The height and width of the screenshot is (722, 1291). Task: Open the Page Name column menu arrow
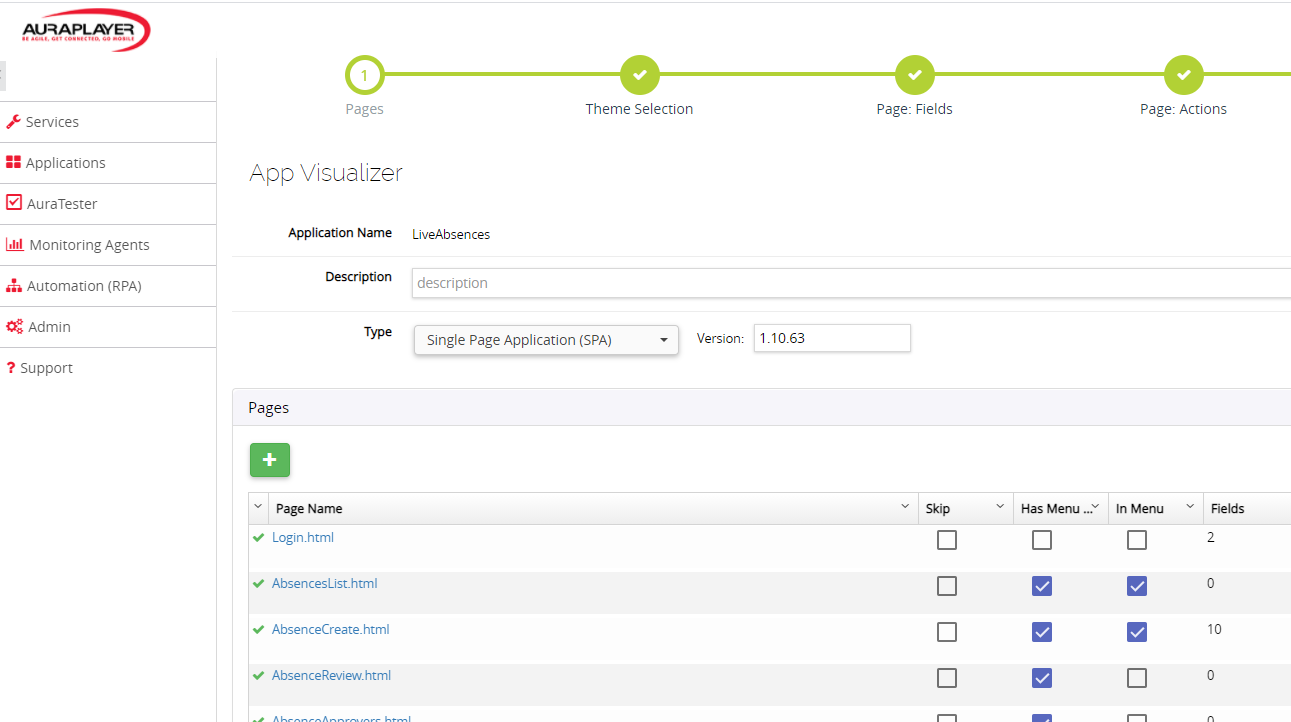(905, 507)
